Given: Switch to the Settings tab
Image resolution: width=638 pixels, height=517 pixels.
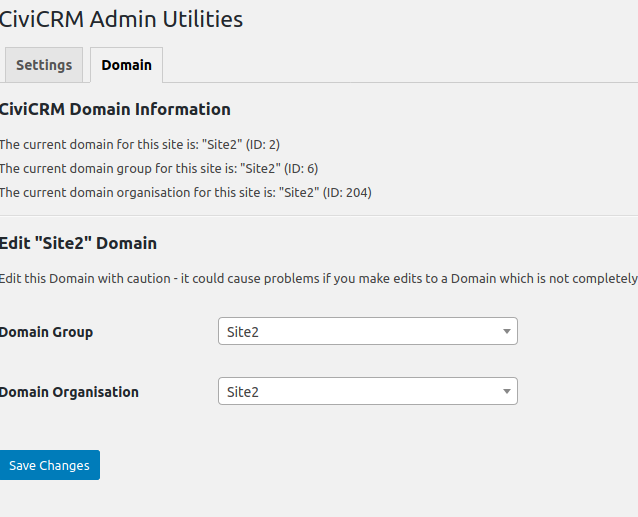Looking at the screenshot, I should pyautogui.click(x=44, y=65).
